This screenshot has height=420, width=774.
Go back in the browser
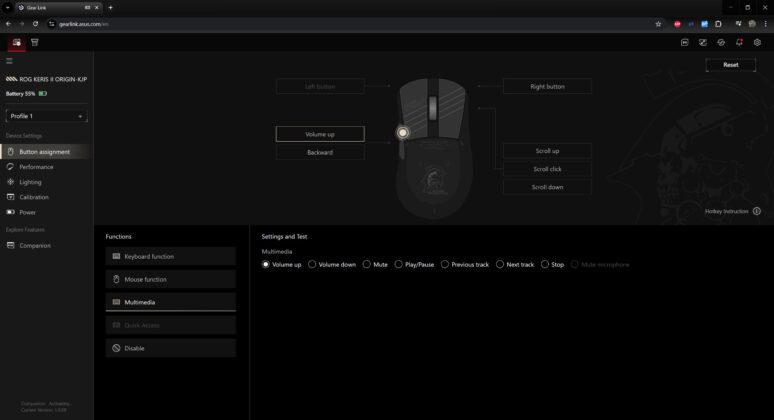[8, 24]
